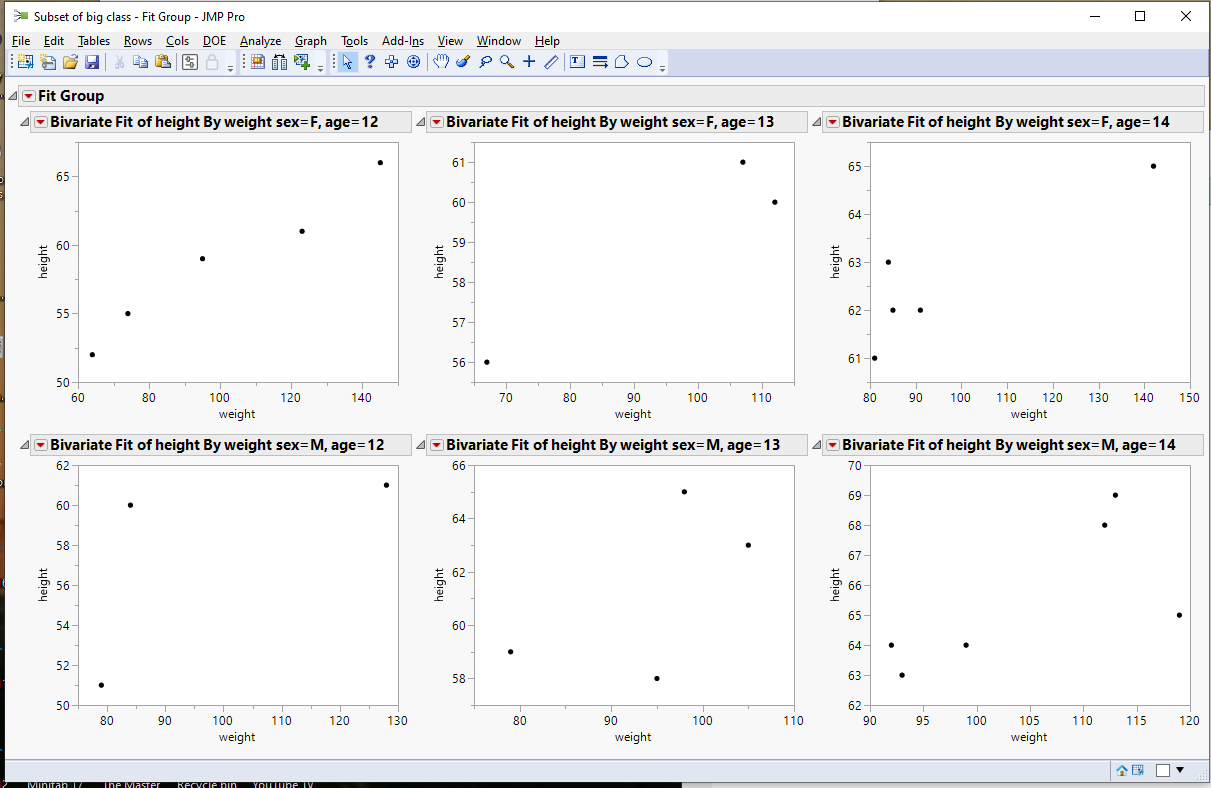
Task: Open the Graph menu
Action: (310, 41)
